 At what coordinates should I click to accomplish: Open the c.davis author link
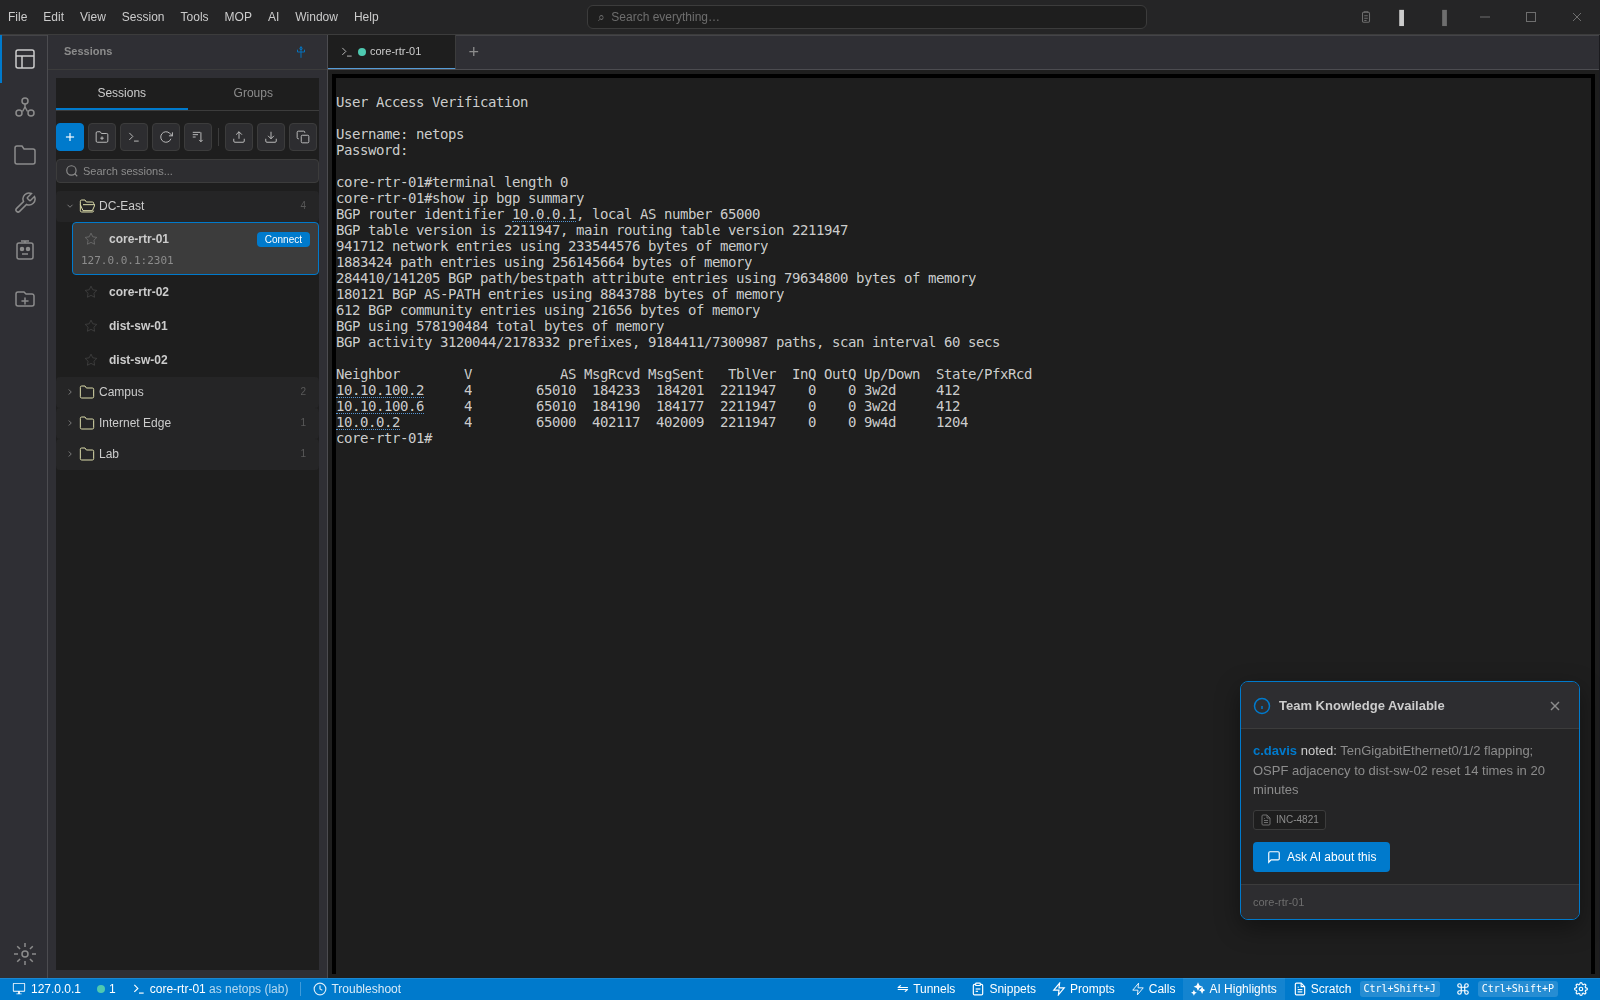[1274, 751]
